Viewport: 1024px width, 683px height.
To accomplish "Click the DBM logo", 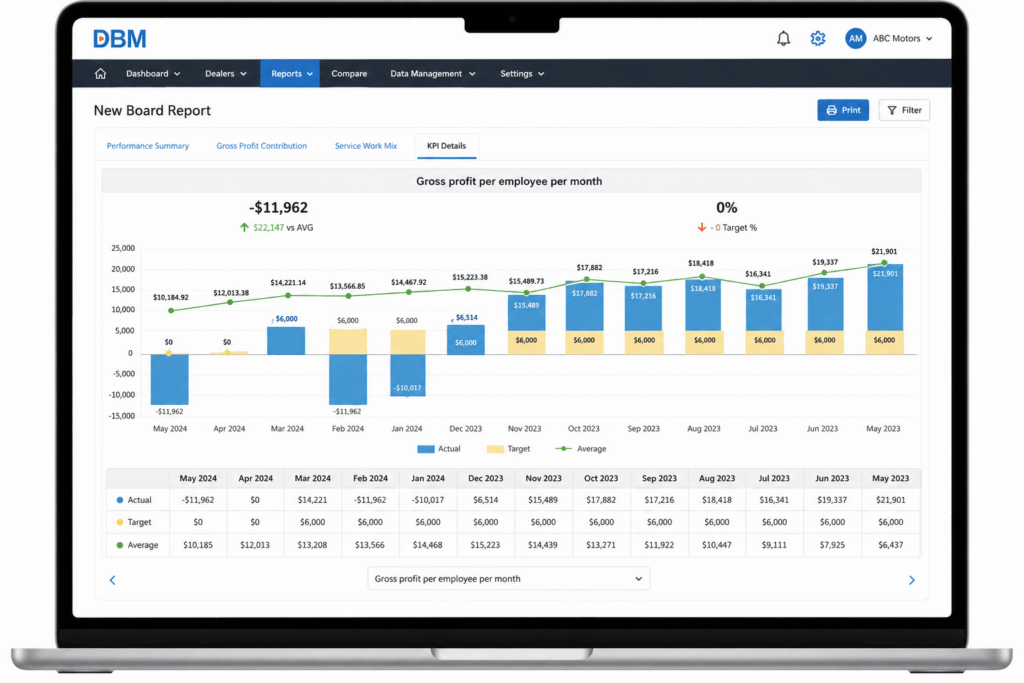I will tap(120, 39).
